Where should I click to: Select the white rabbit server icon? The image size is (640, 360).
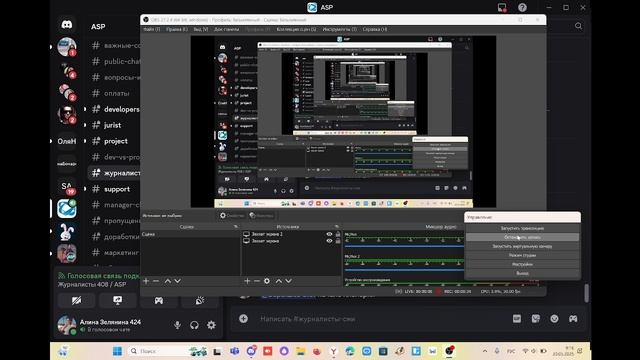(67, 232)
